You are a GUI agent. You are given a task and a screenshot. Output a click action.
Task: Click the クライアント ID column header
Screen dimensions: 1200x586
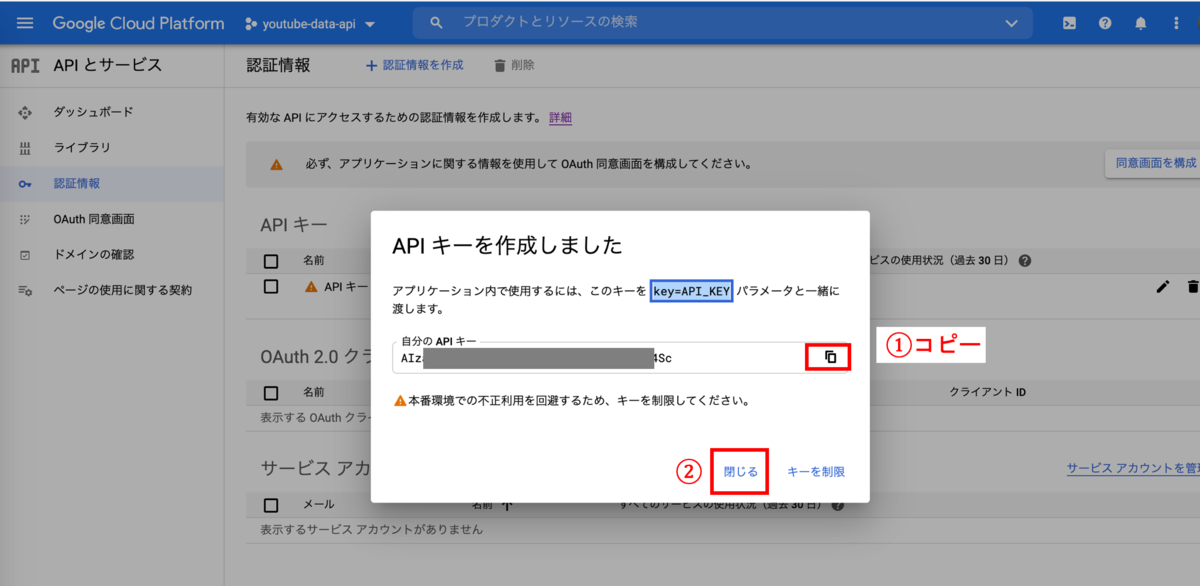(987, 393)
